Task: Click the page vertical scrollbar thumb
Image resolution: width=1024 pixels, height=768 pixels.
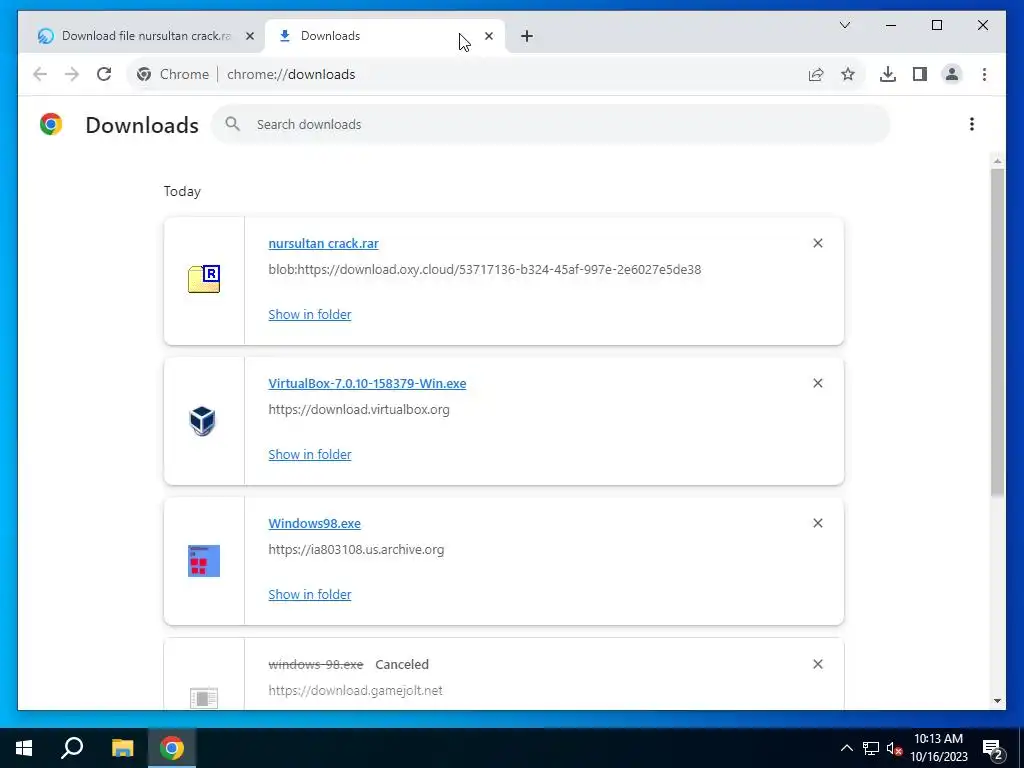Action: pos(997,332)
